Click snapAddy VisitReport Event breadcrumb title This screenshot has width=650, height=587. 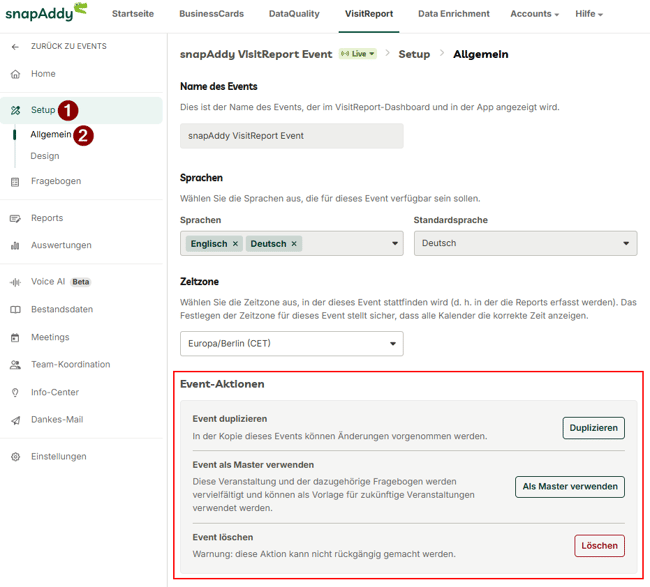tap(256, 54)
